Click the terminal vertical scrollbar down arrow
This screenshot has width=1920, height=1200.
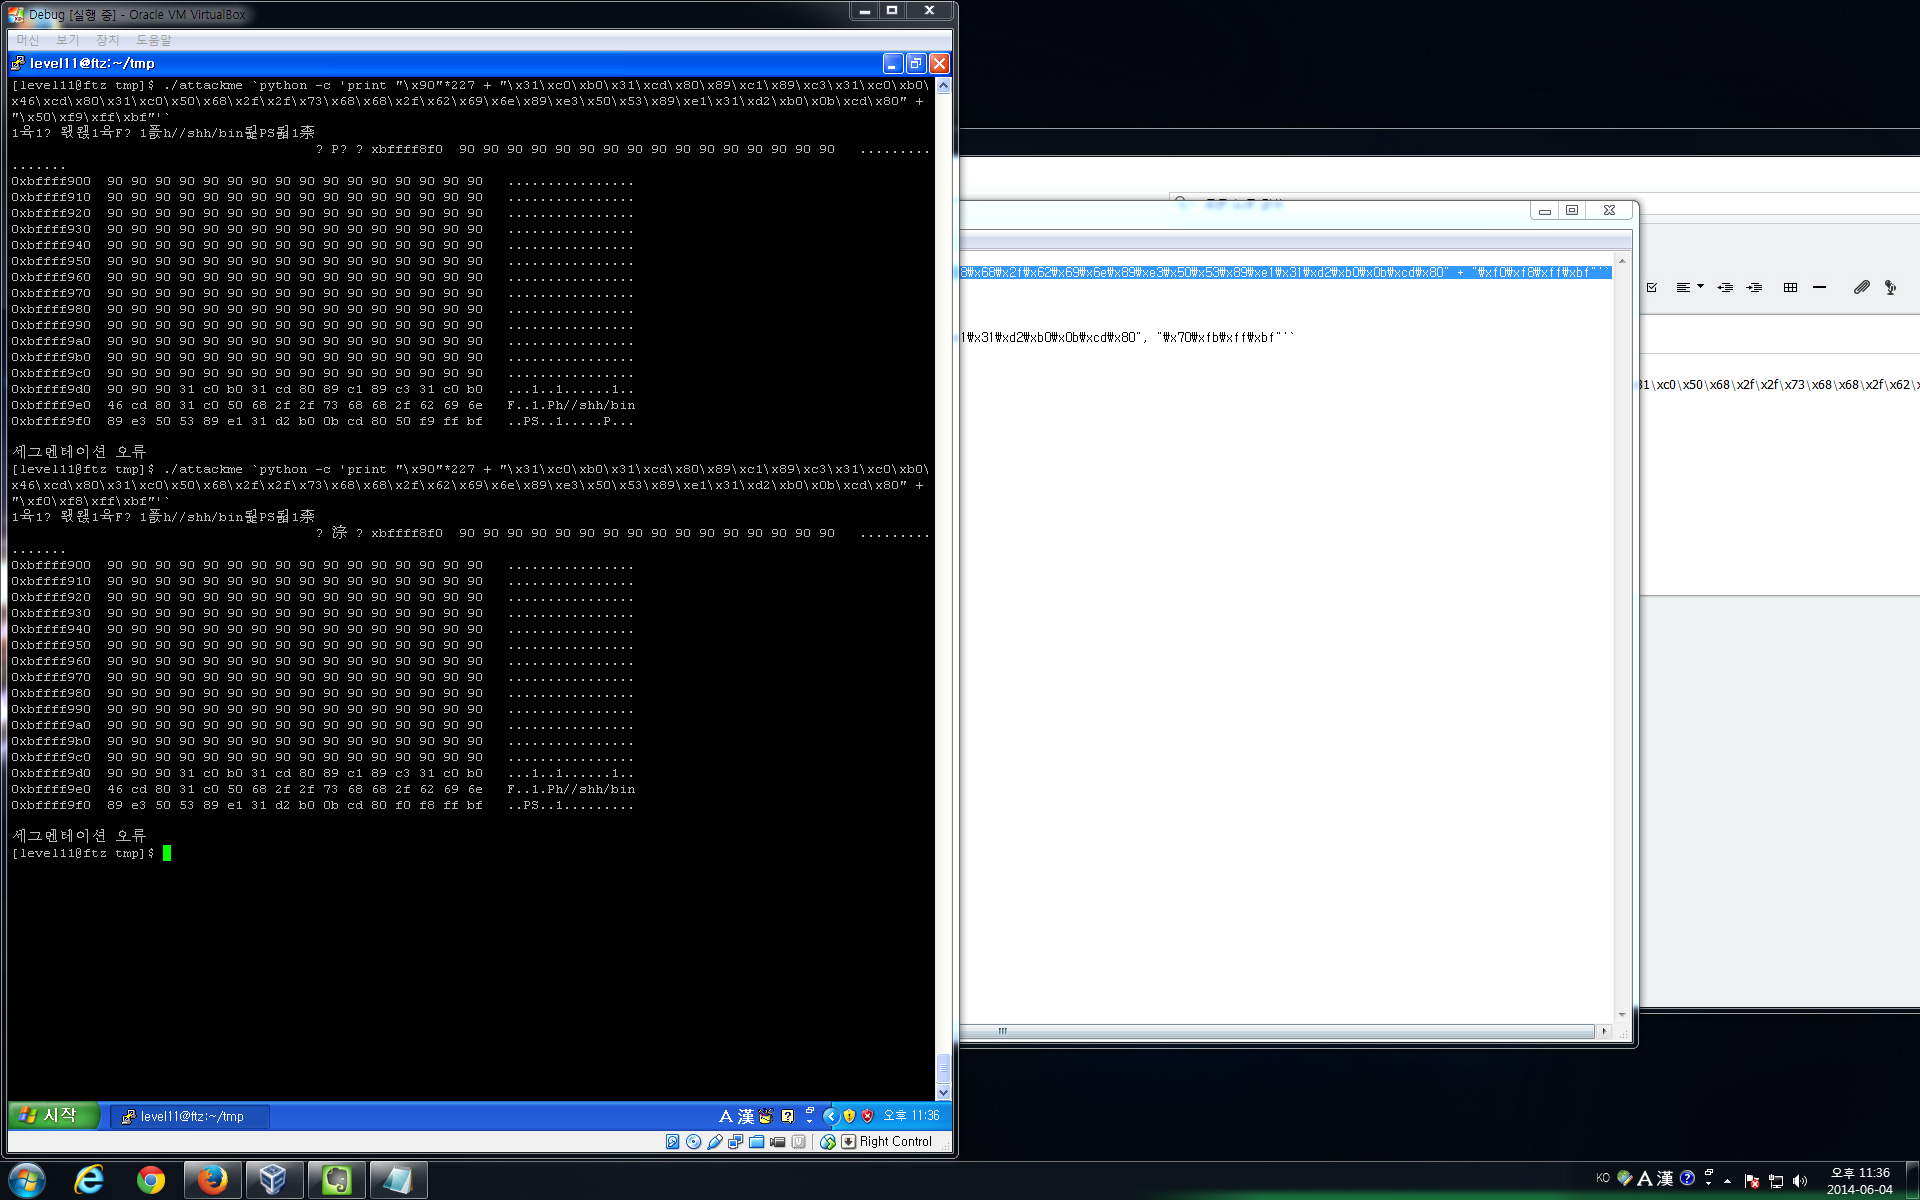click(943, 1093)
